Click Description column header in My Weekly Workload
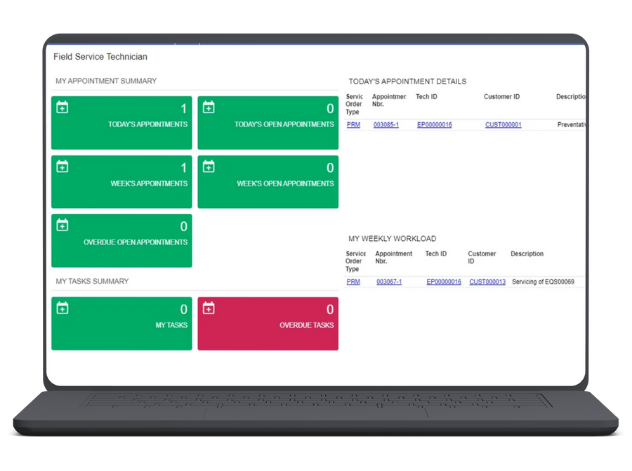The height and width of the screenshot is (471, 632). tap(527, 254)
